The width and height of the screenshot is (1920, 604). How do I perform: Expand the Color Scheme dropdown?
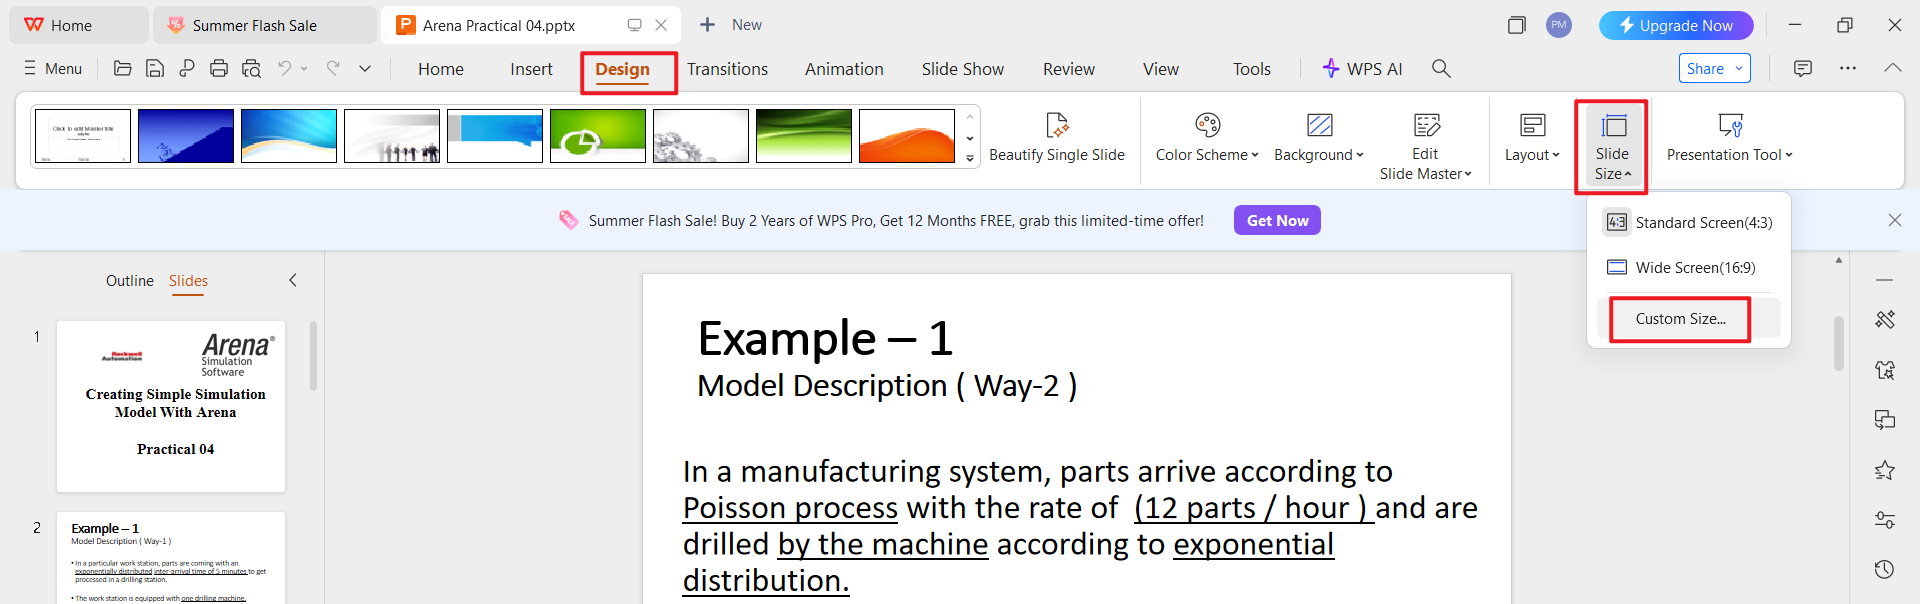pos(1207,155)
